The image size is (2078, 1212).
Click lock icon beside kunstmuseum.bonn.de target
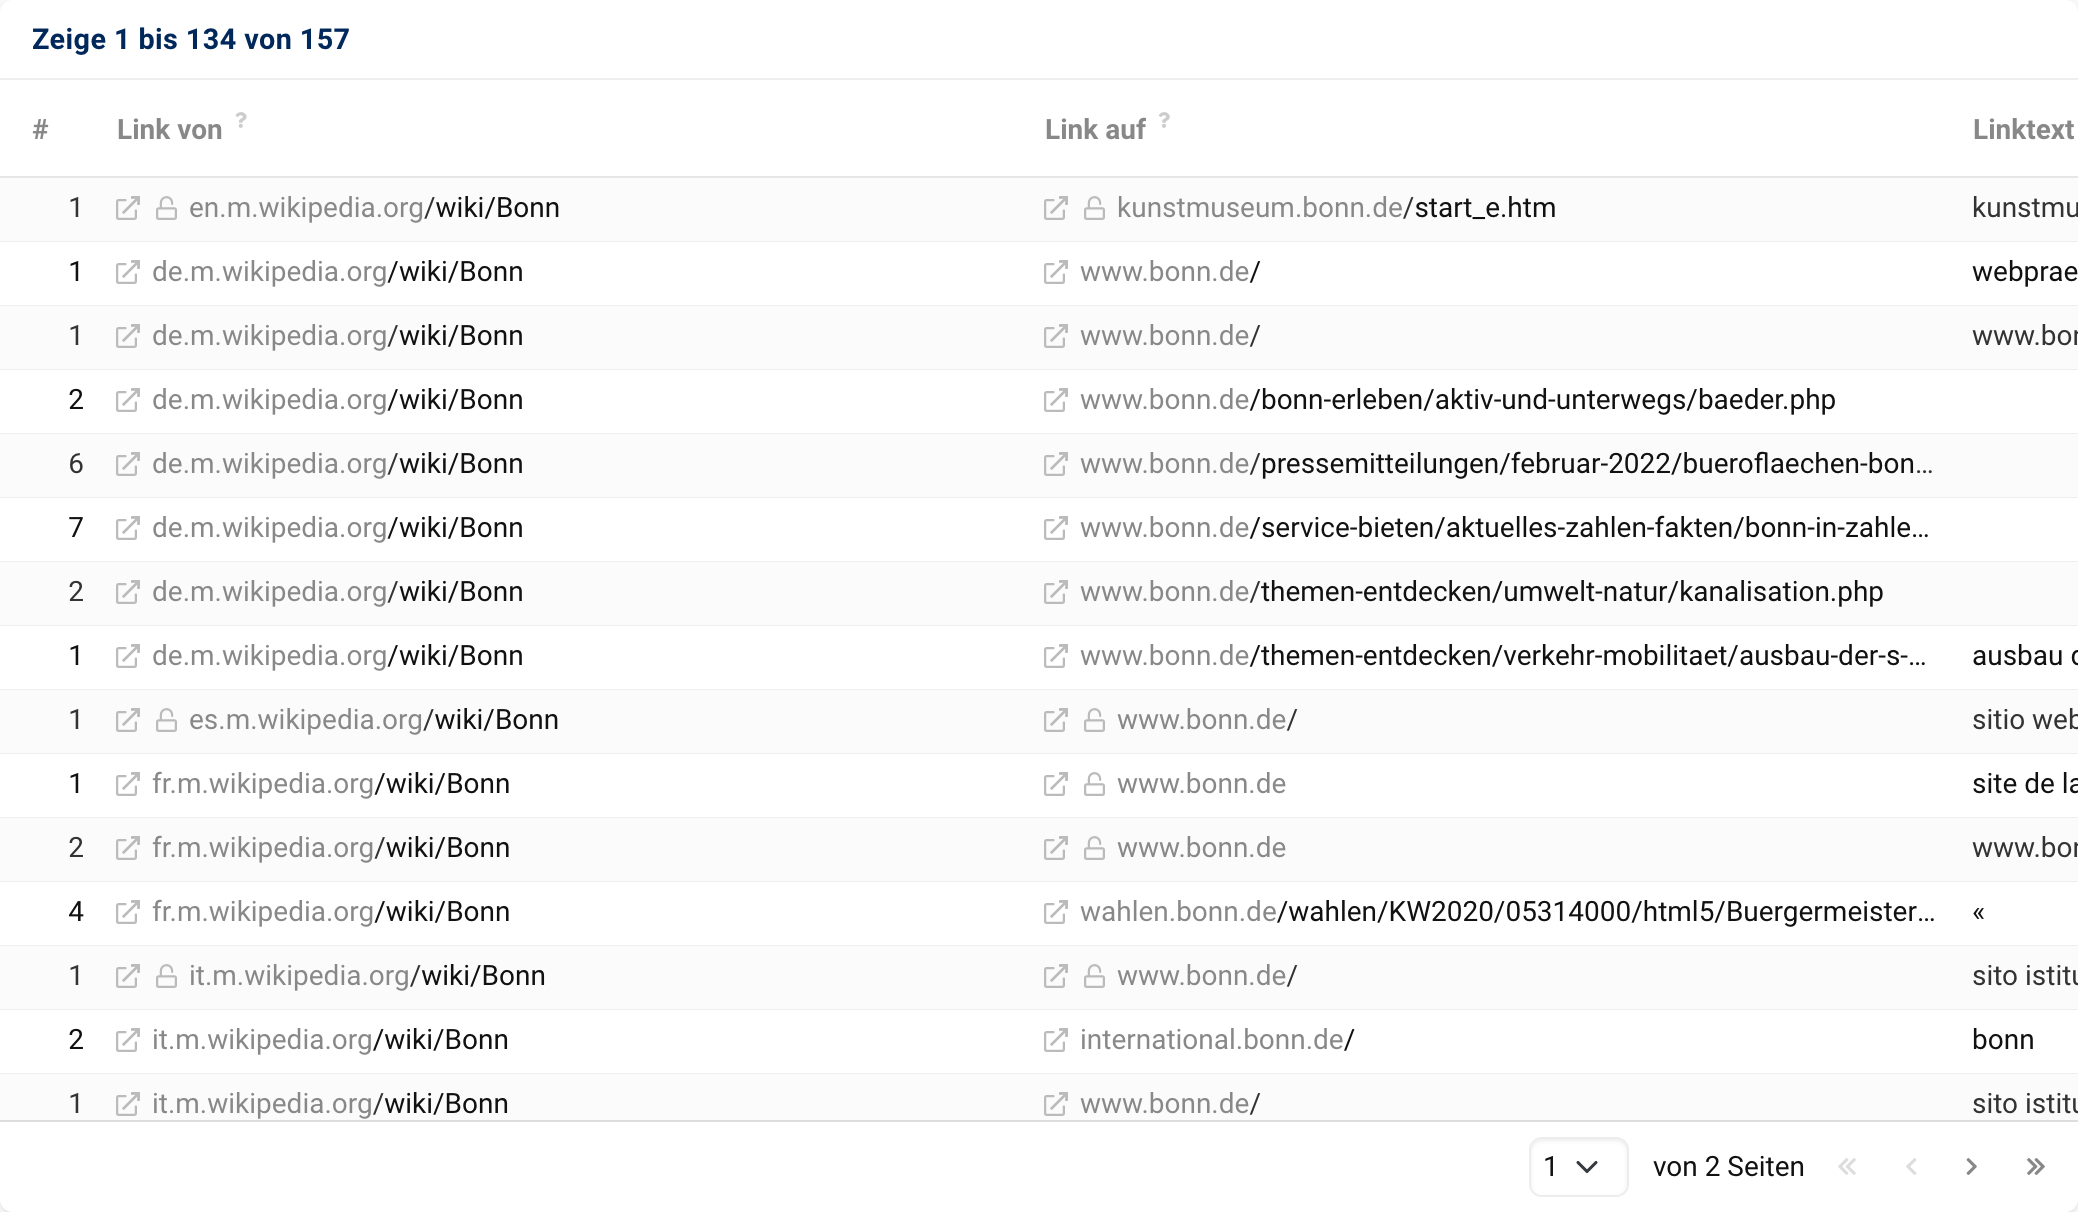coord(1094,208)
